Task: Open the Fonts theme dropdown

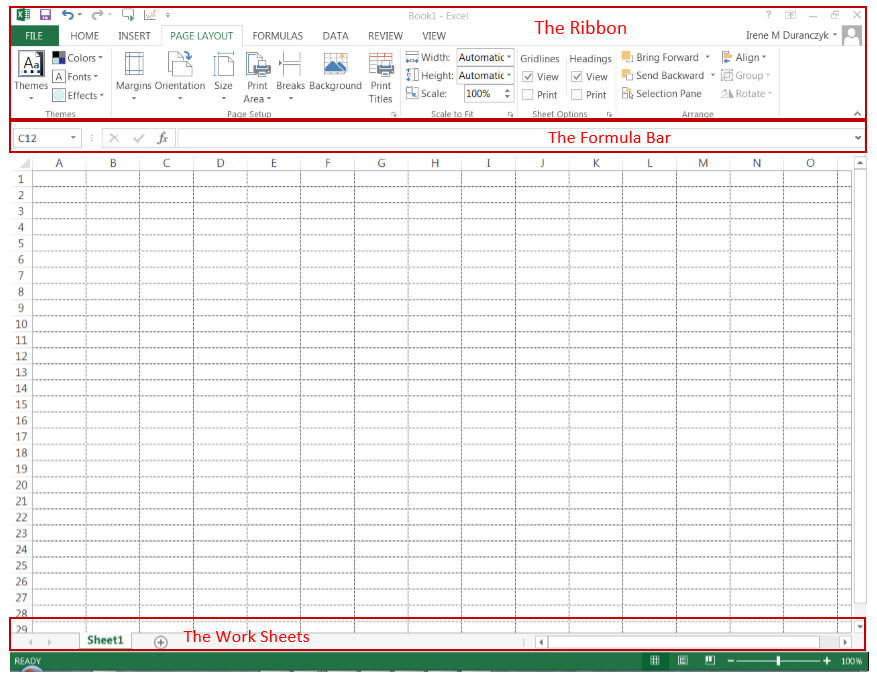Action: click(76, 77)
